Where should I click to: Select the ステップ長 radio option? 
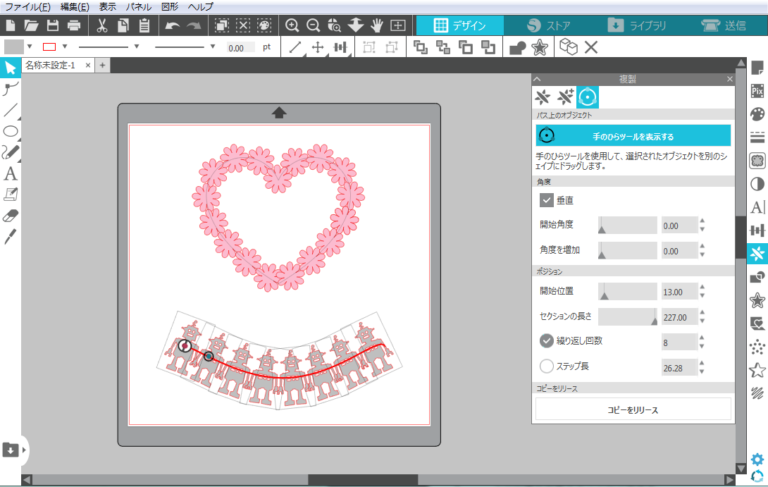click(x=546, y=366)
